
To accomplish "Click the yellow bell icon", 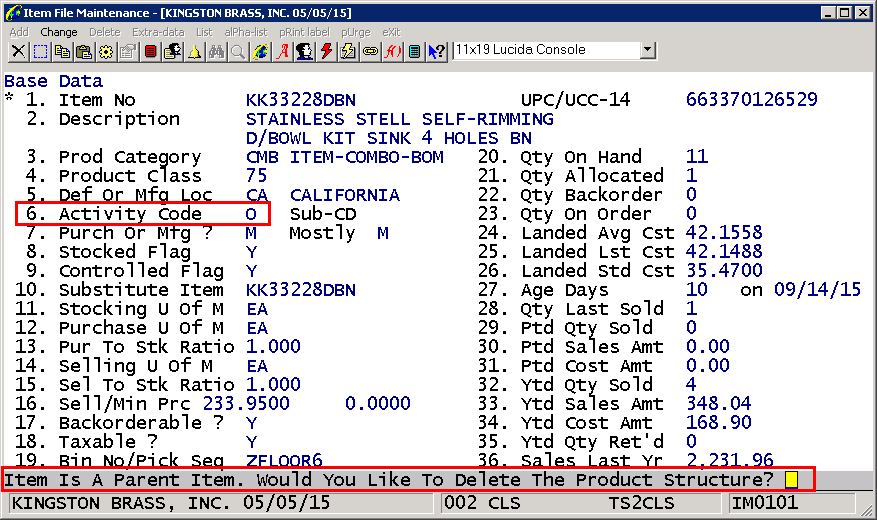I will pos(194,52).
